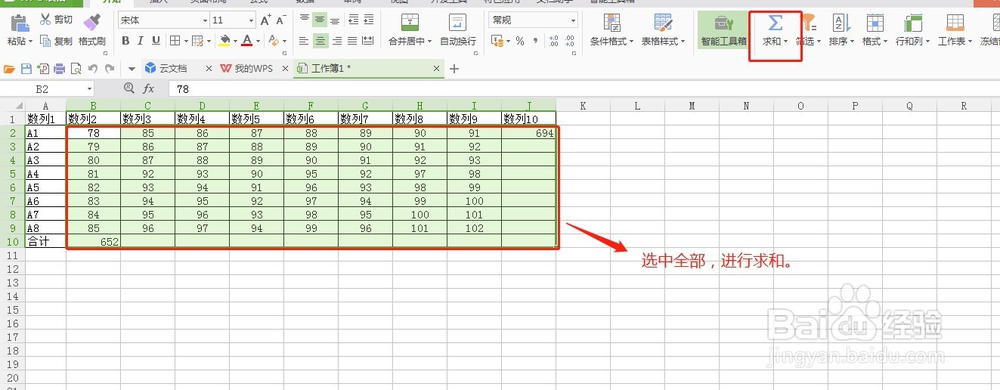Click the Merge and Center (合并居中) icon

(410, 23)
